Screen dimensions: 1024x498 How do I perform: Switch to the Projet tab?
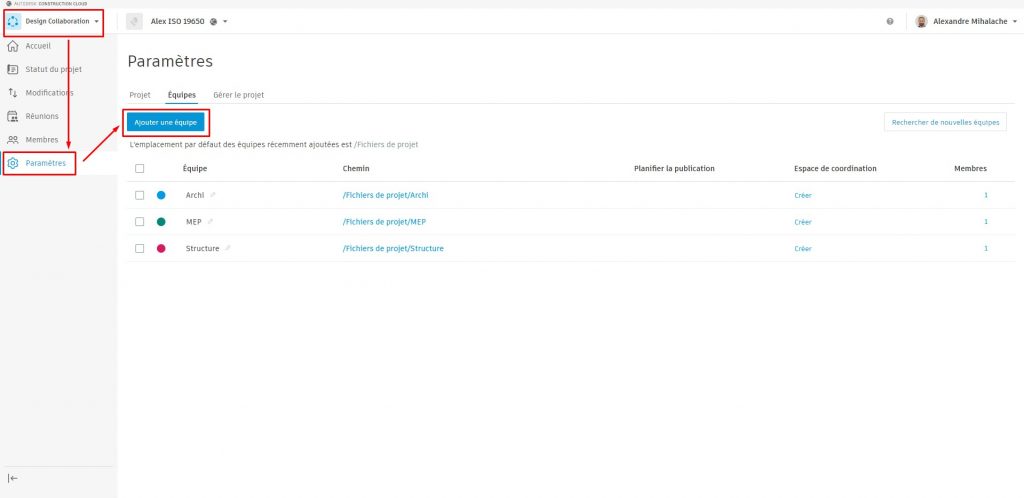pyautogui.click(x=140, y=95)
